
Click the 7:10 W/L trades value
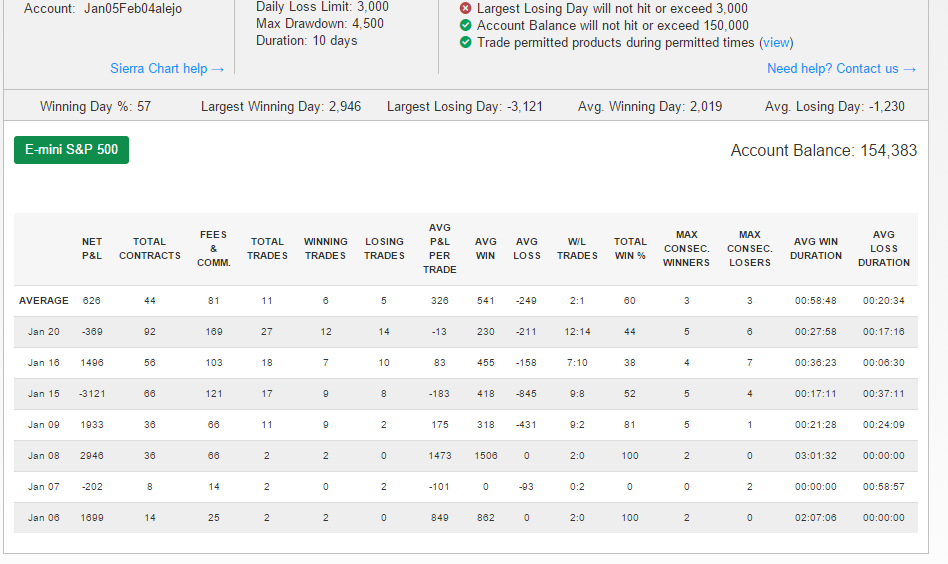coord(577,363)
